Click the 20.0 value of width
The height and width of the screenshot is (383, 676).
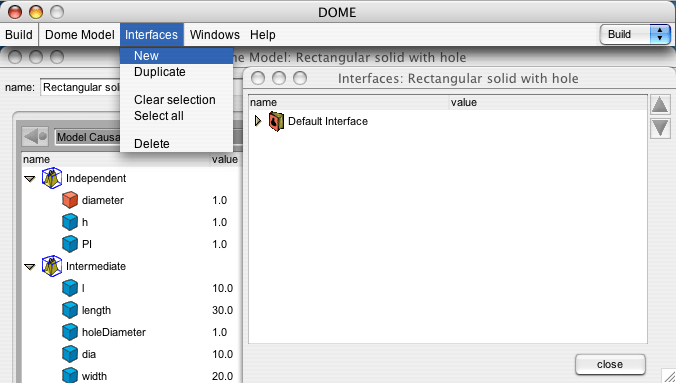(222, 376)
